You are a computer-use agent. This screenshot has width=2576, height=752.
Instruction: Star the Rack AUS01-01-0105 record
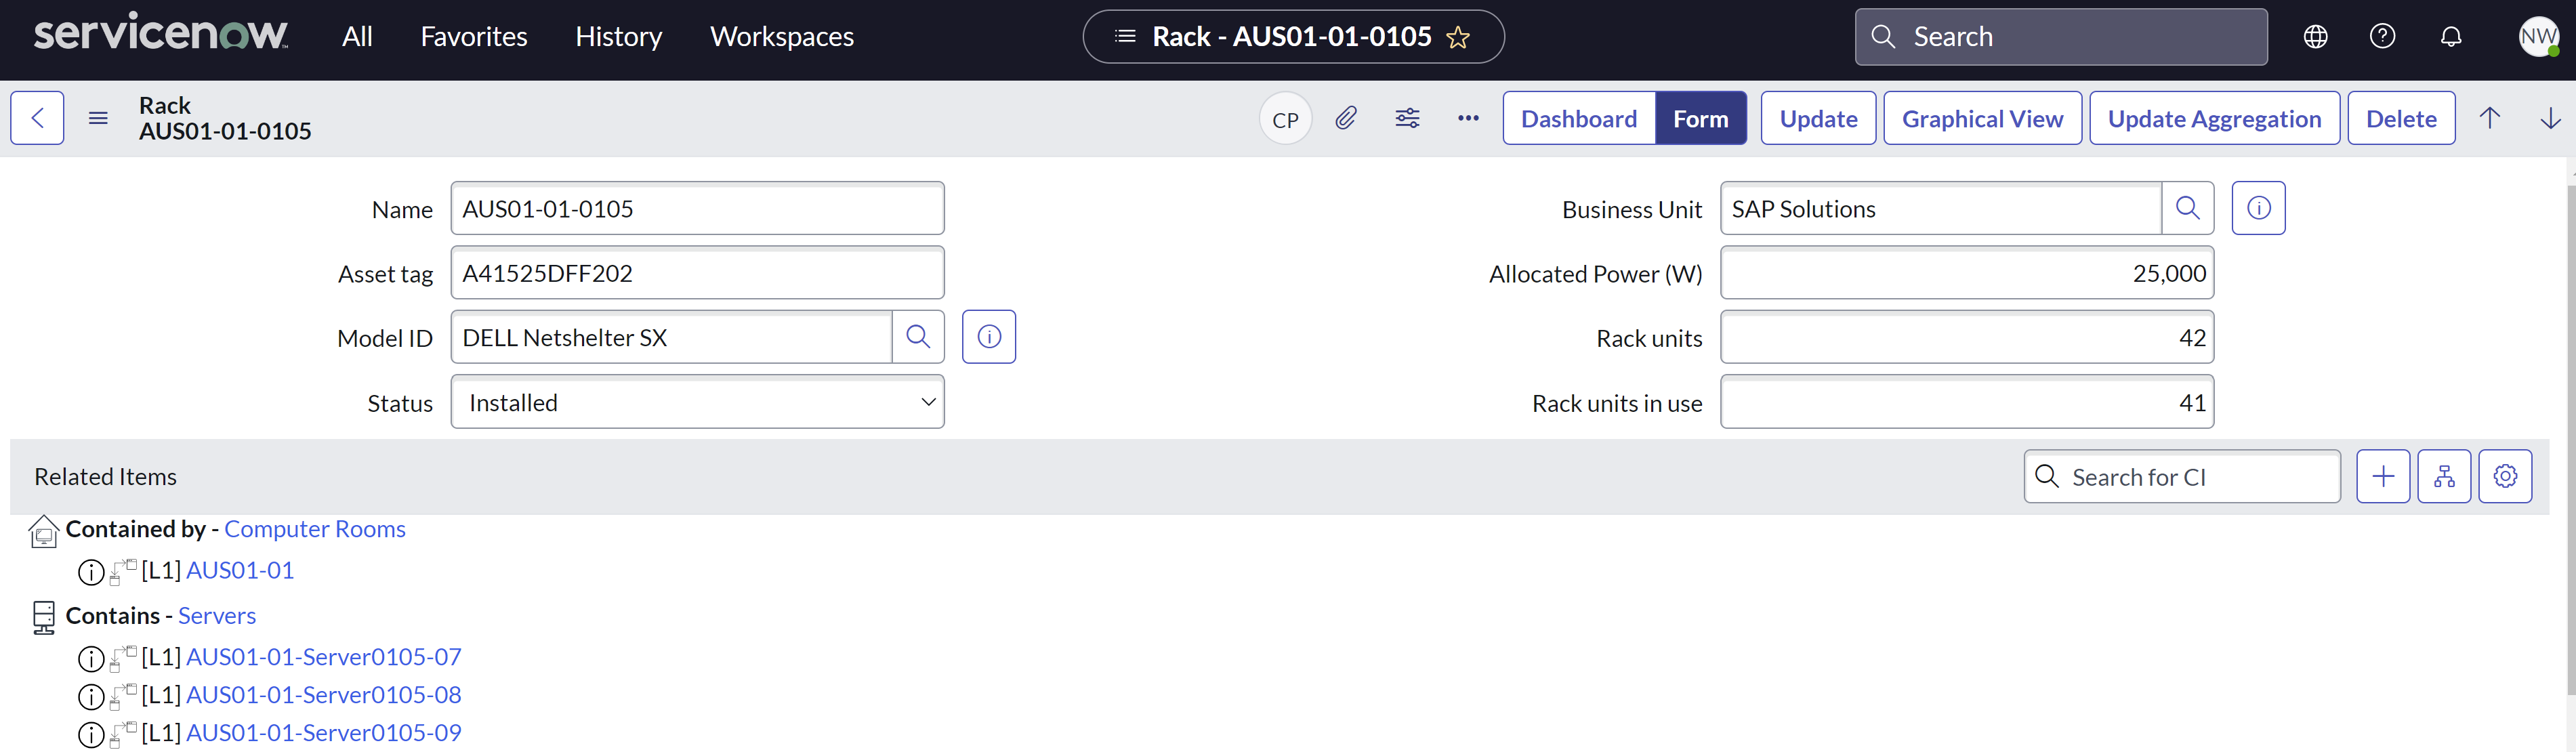click(1459, 37)
